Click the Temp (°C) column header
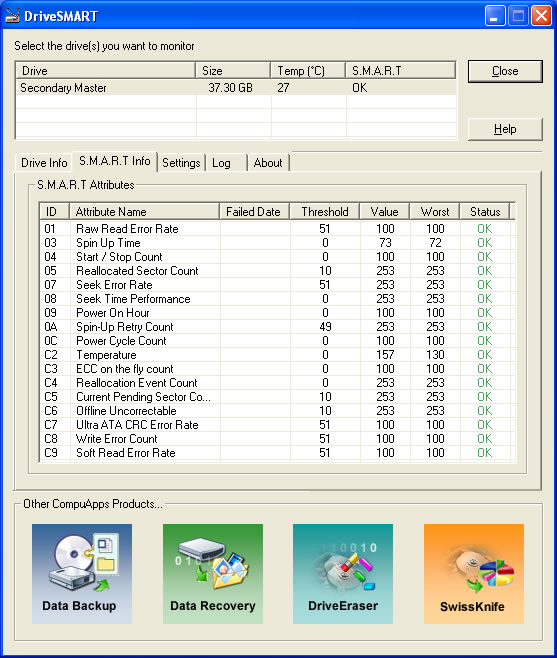 click(x=308, y=70)
